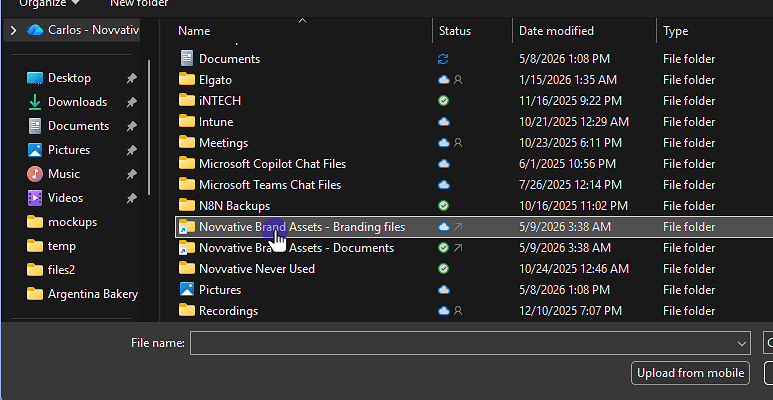Screen dimensions: 773x400
Task: Click the sync icon on the Documents row
Action: pyautogui.click(x=443, y=59)
